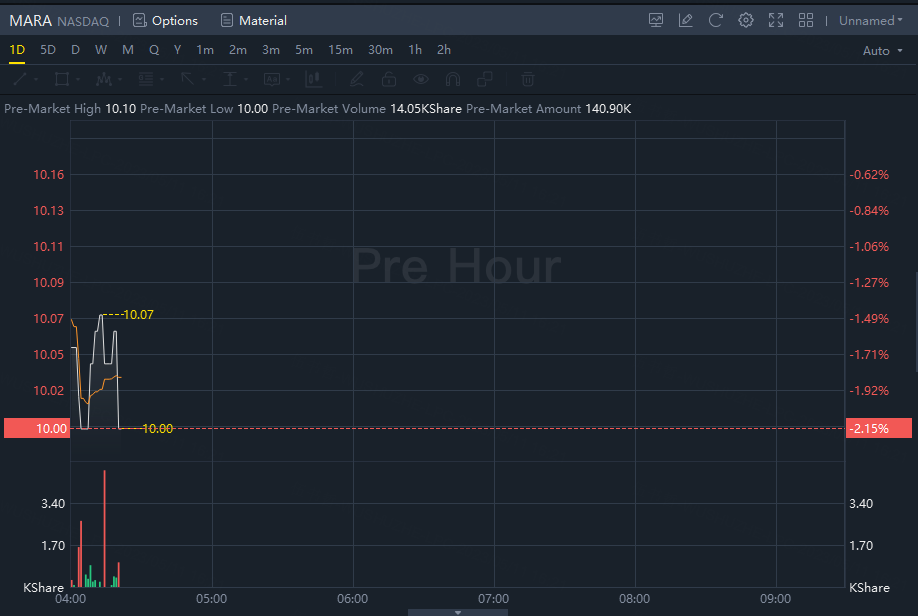Screen dimensions: 918x616
Task: Click the vertical scrollbar on right edge
Action: [916, 321]
